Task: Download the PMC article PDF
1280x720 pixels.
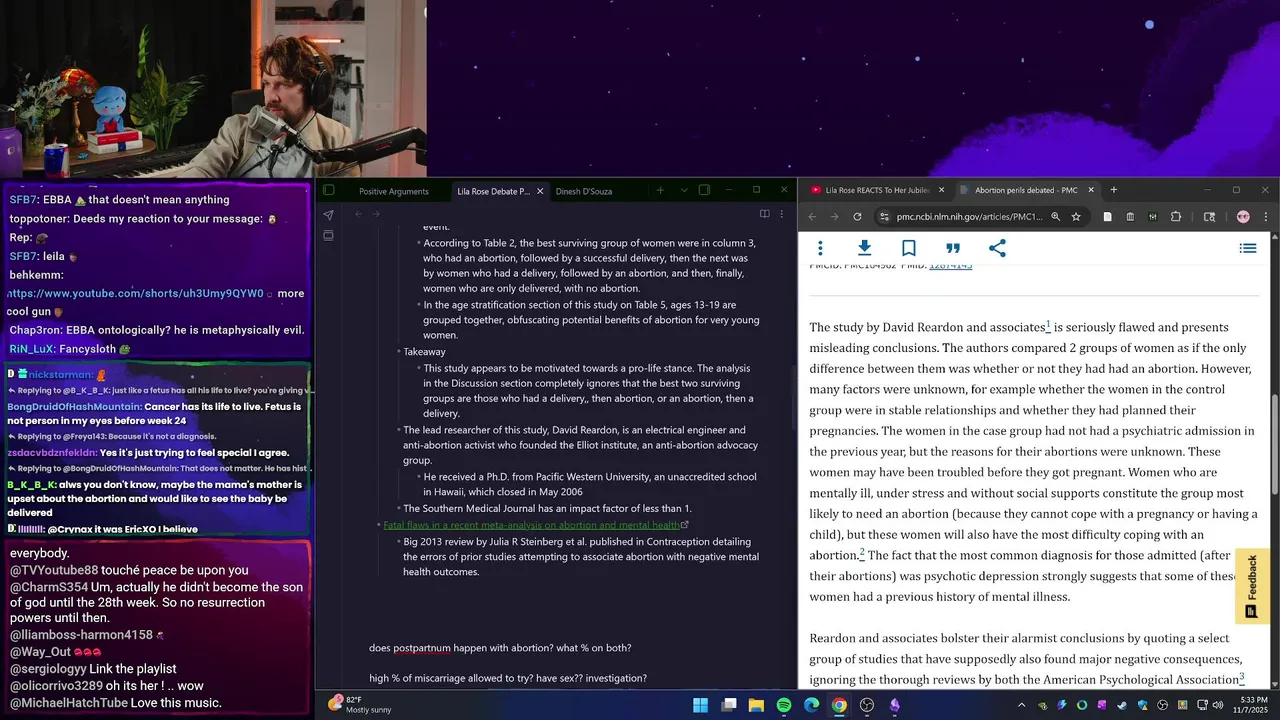Action: point(864,248)
